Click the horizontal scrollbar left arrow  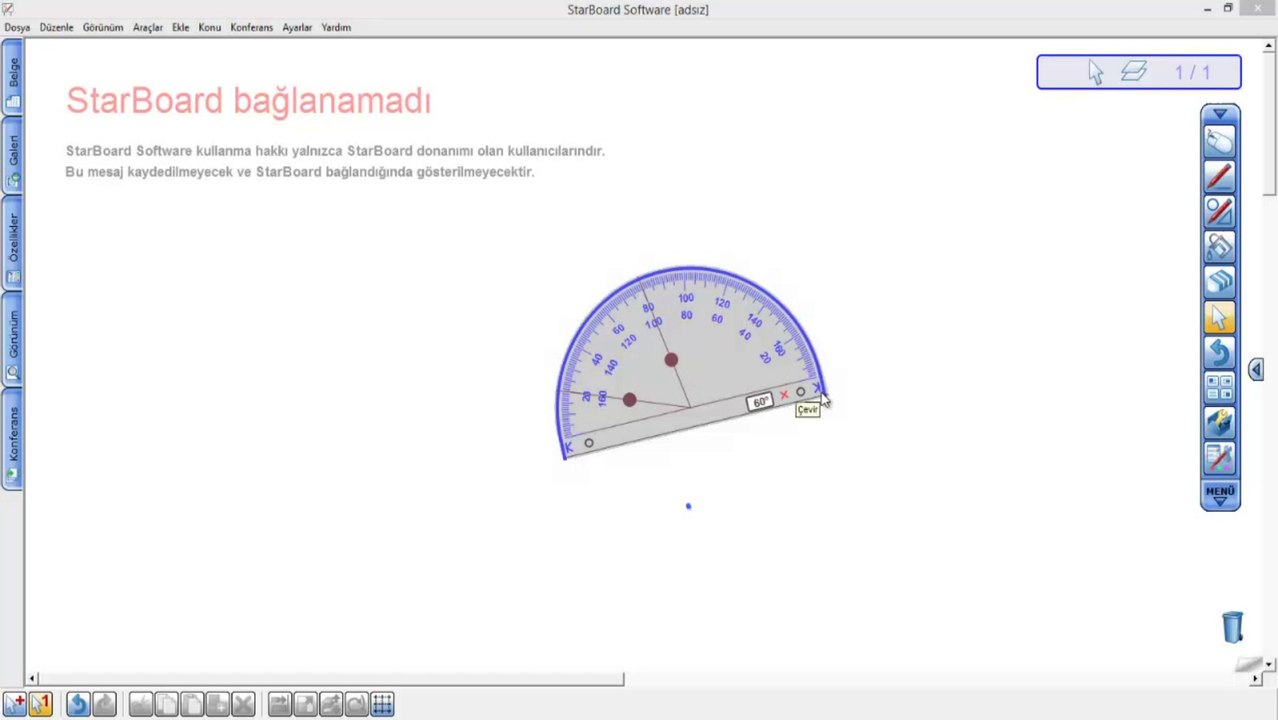pyautogui.click(x=32, y=679)
